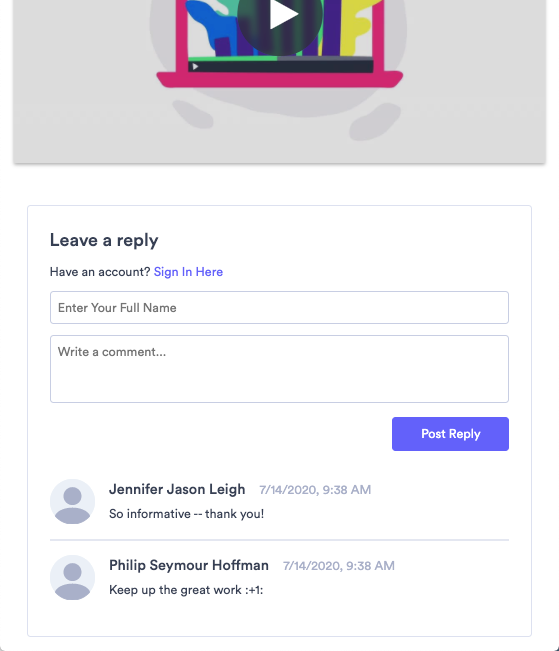Screen dimensions: 559x651
Task: Open the Sign In Here link
Action: 188,272
